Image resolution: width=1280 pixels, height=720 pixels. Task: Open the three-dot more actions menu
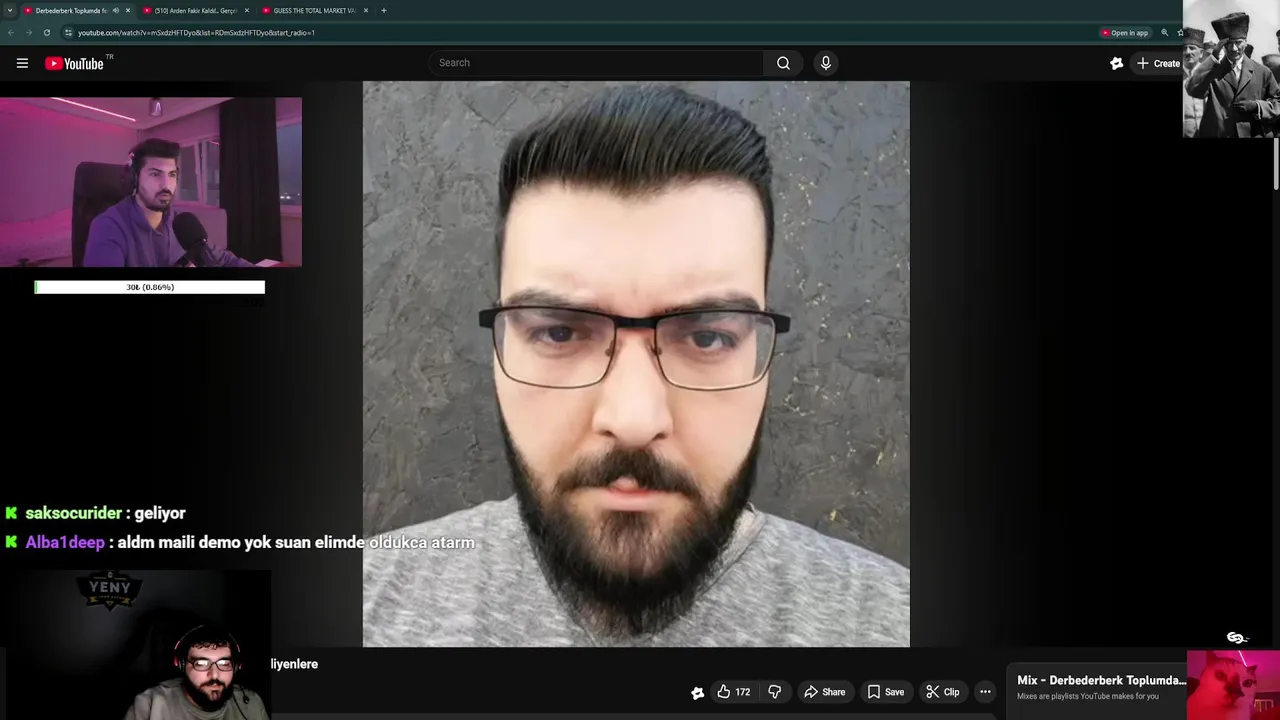[985, 692]
